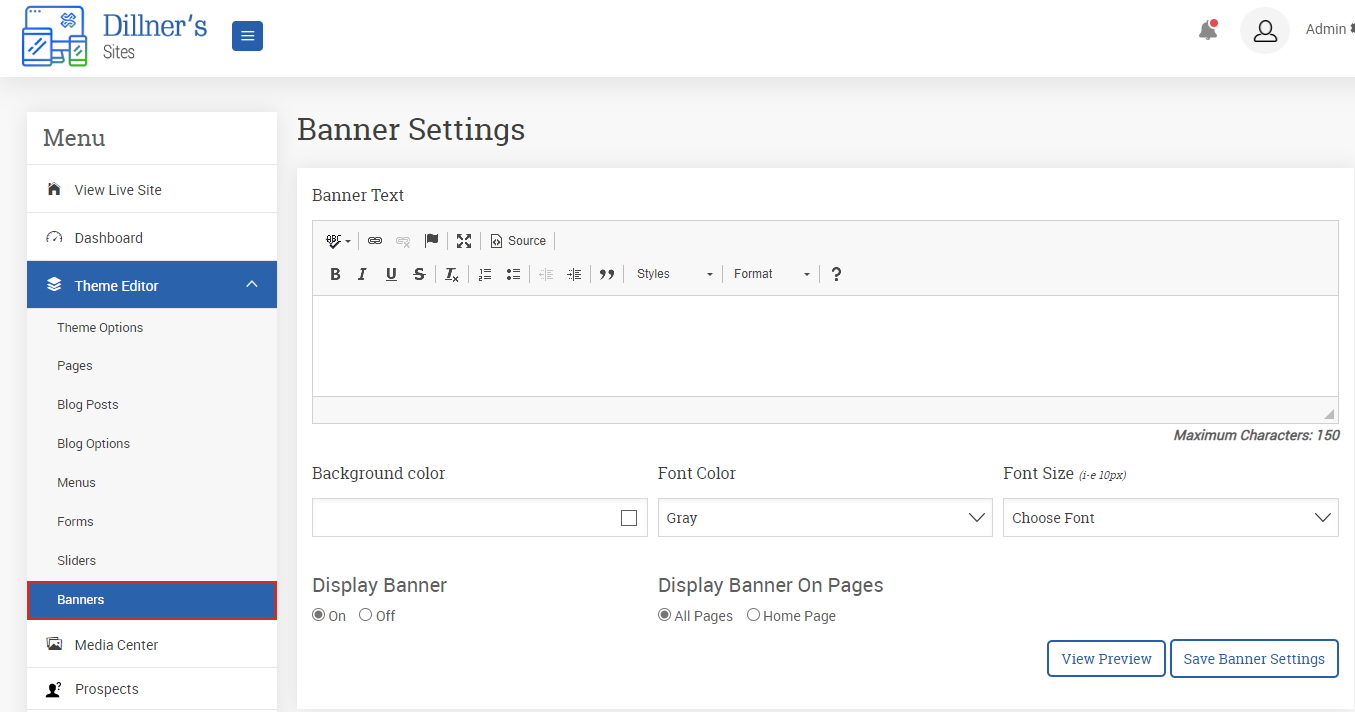Image resolution: width=1355 pixels, height=712 pixels.
Task: Open the Choose Font size dropdown
Action: click(1171, 518)
